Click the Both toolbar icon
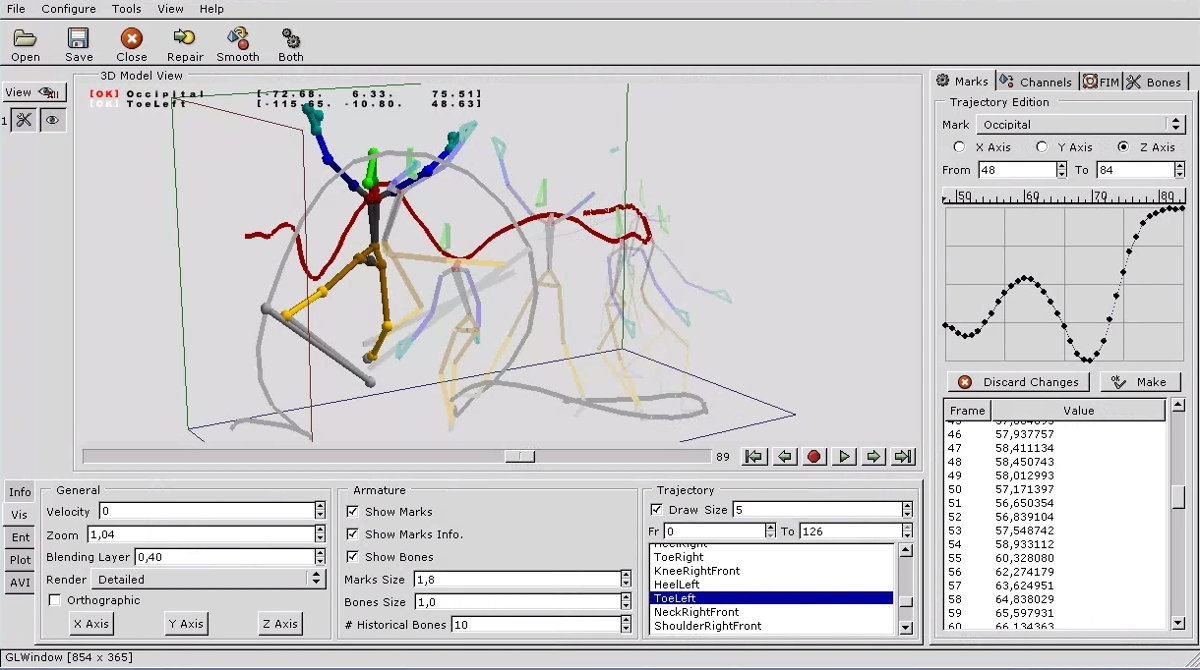The height and width of the screenshot is (670, 1200). (291, 39)
